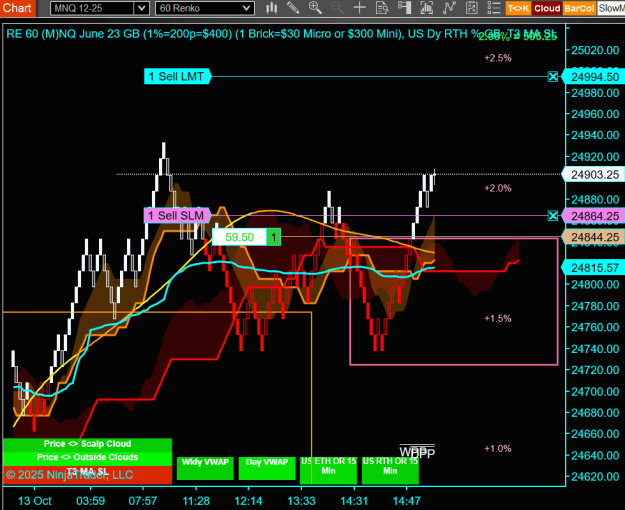Select the Chart tab
The height and width of the screenshot is (510, 625).
pos(17,8)
